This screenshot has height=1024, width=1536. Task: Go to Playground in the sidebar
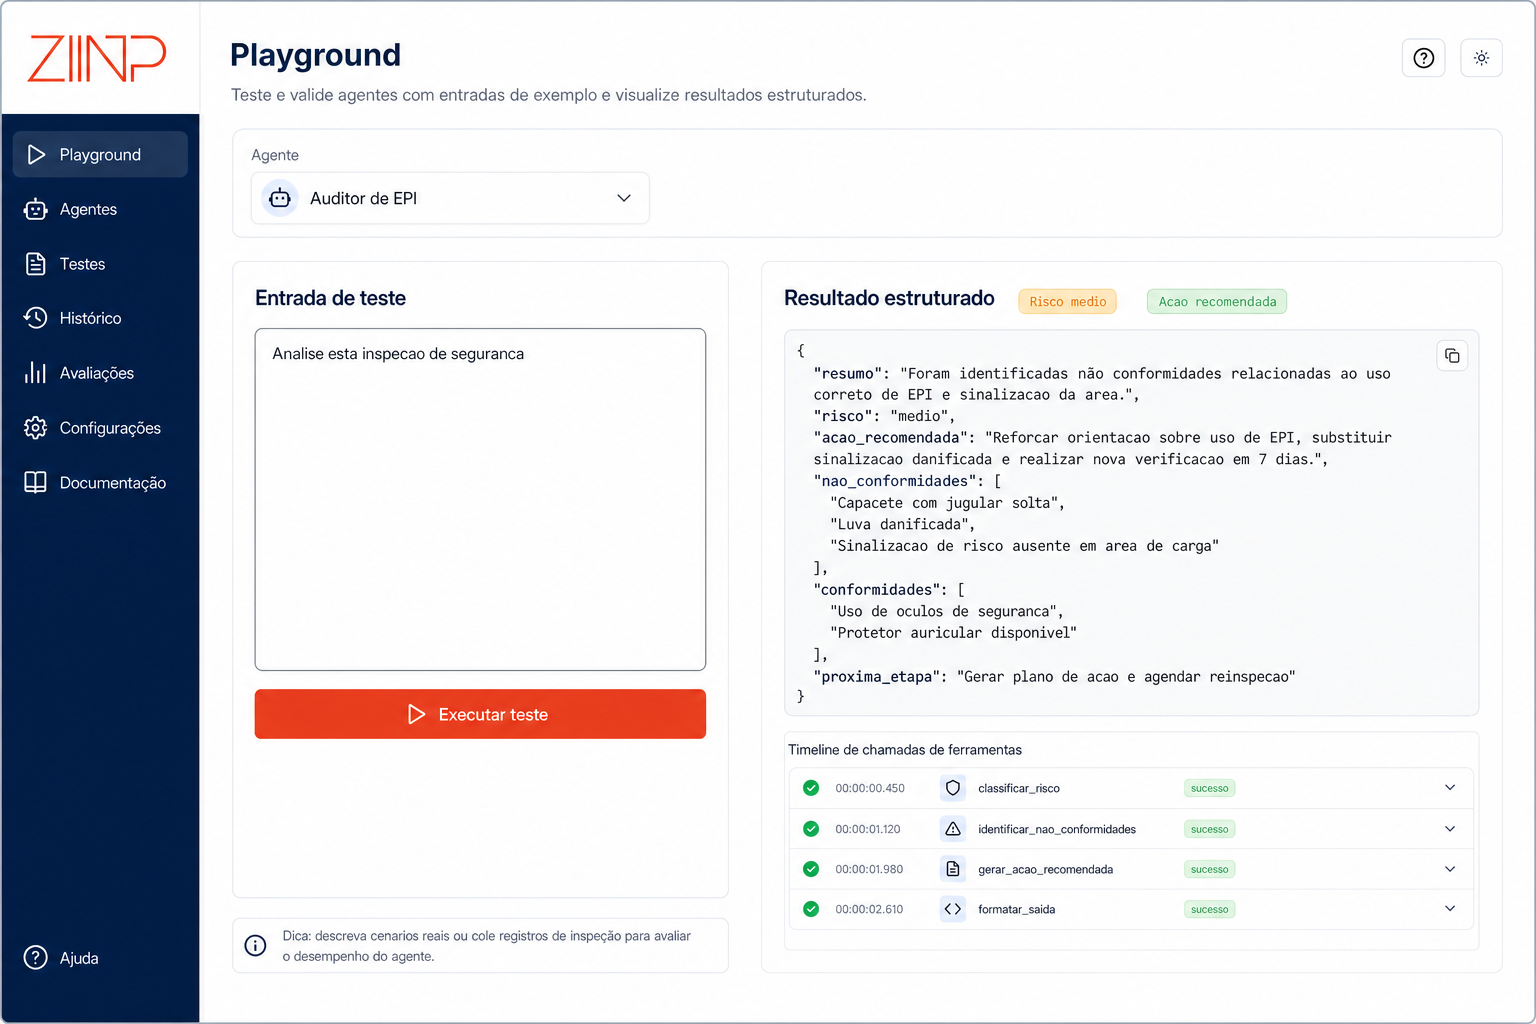click(x=100, y=154)
